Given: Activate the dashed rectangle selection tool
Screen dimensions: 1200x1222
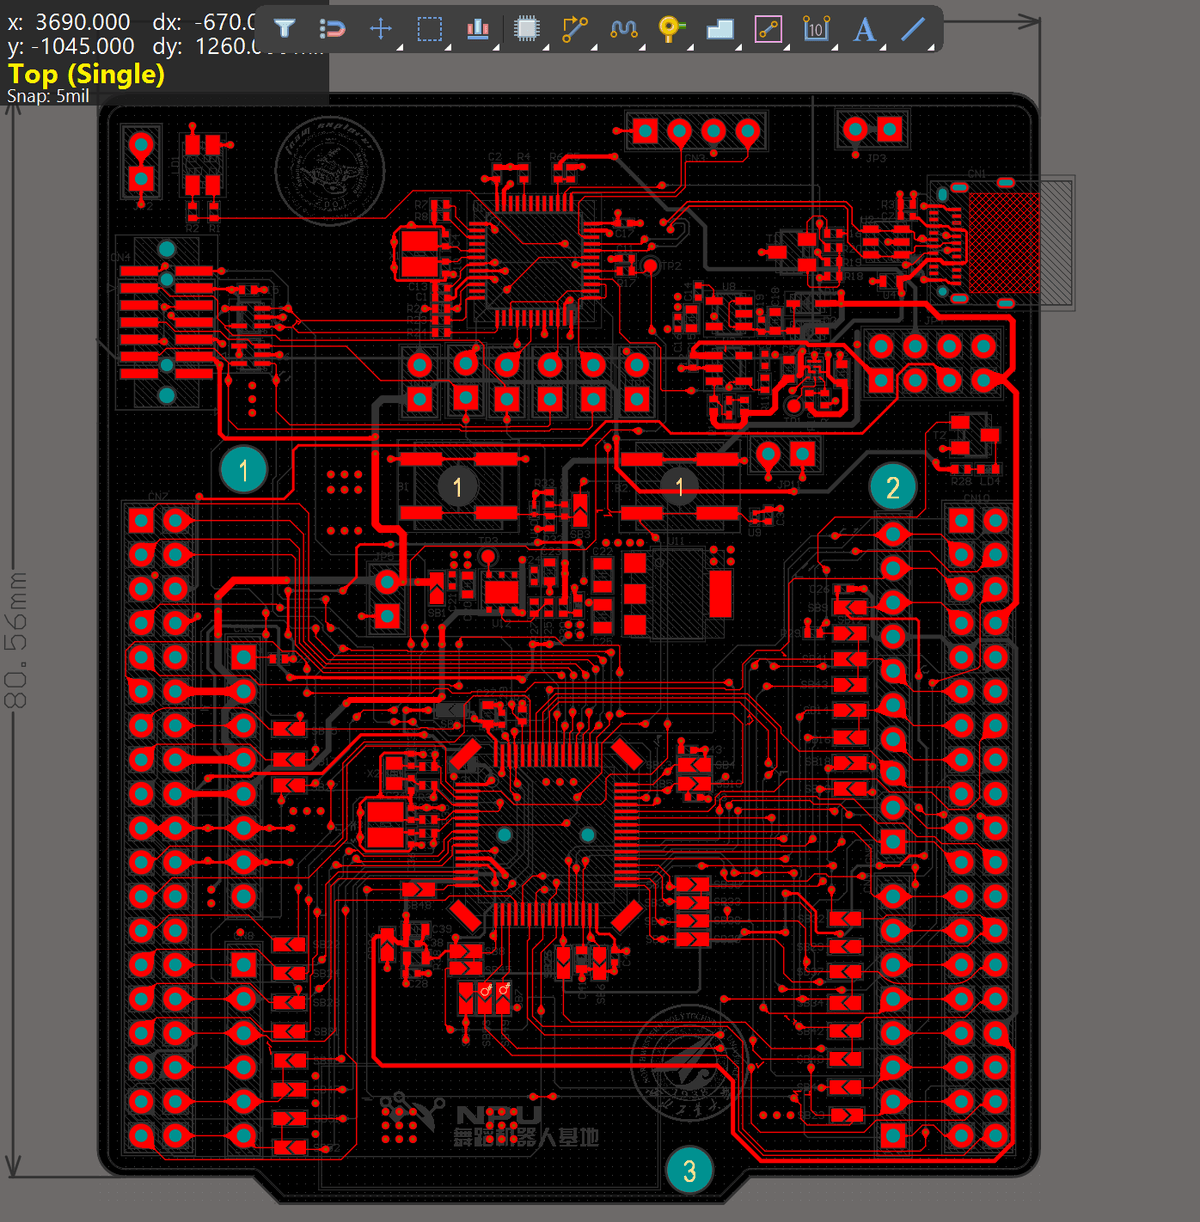Looking at the screenshot, I should pos(430,29).
